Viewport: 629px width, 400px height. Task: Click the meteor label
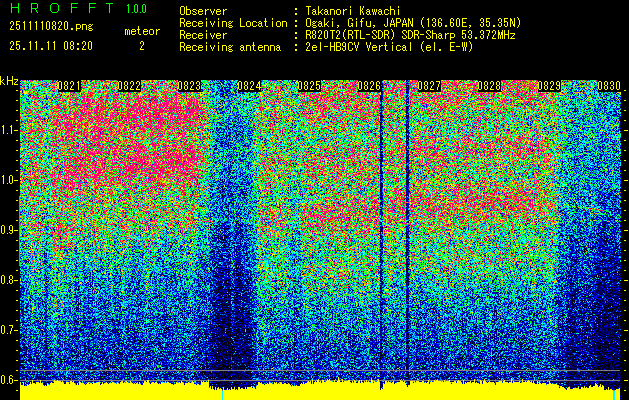[x=142, y=31]
